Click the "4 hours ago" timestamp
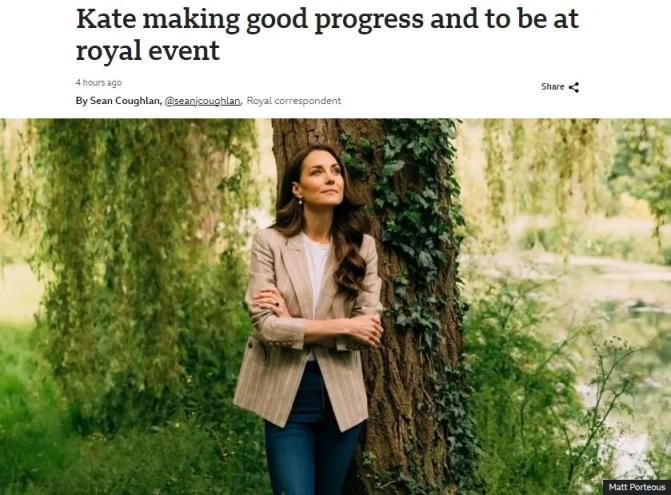Image resolution: width=671 pixels, height=495 pixels. pyautogui.click(x=98, y=82)
